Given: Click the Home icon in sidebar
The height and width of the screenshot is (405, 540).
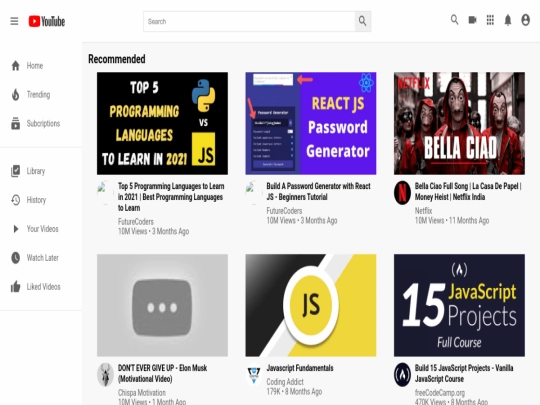Looking at the screenshot, I should [x=15, y=65].
